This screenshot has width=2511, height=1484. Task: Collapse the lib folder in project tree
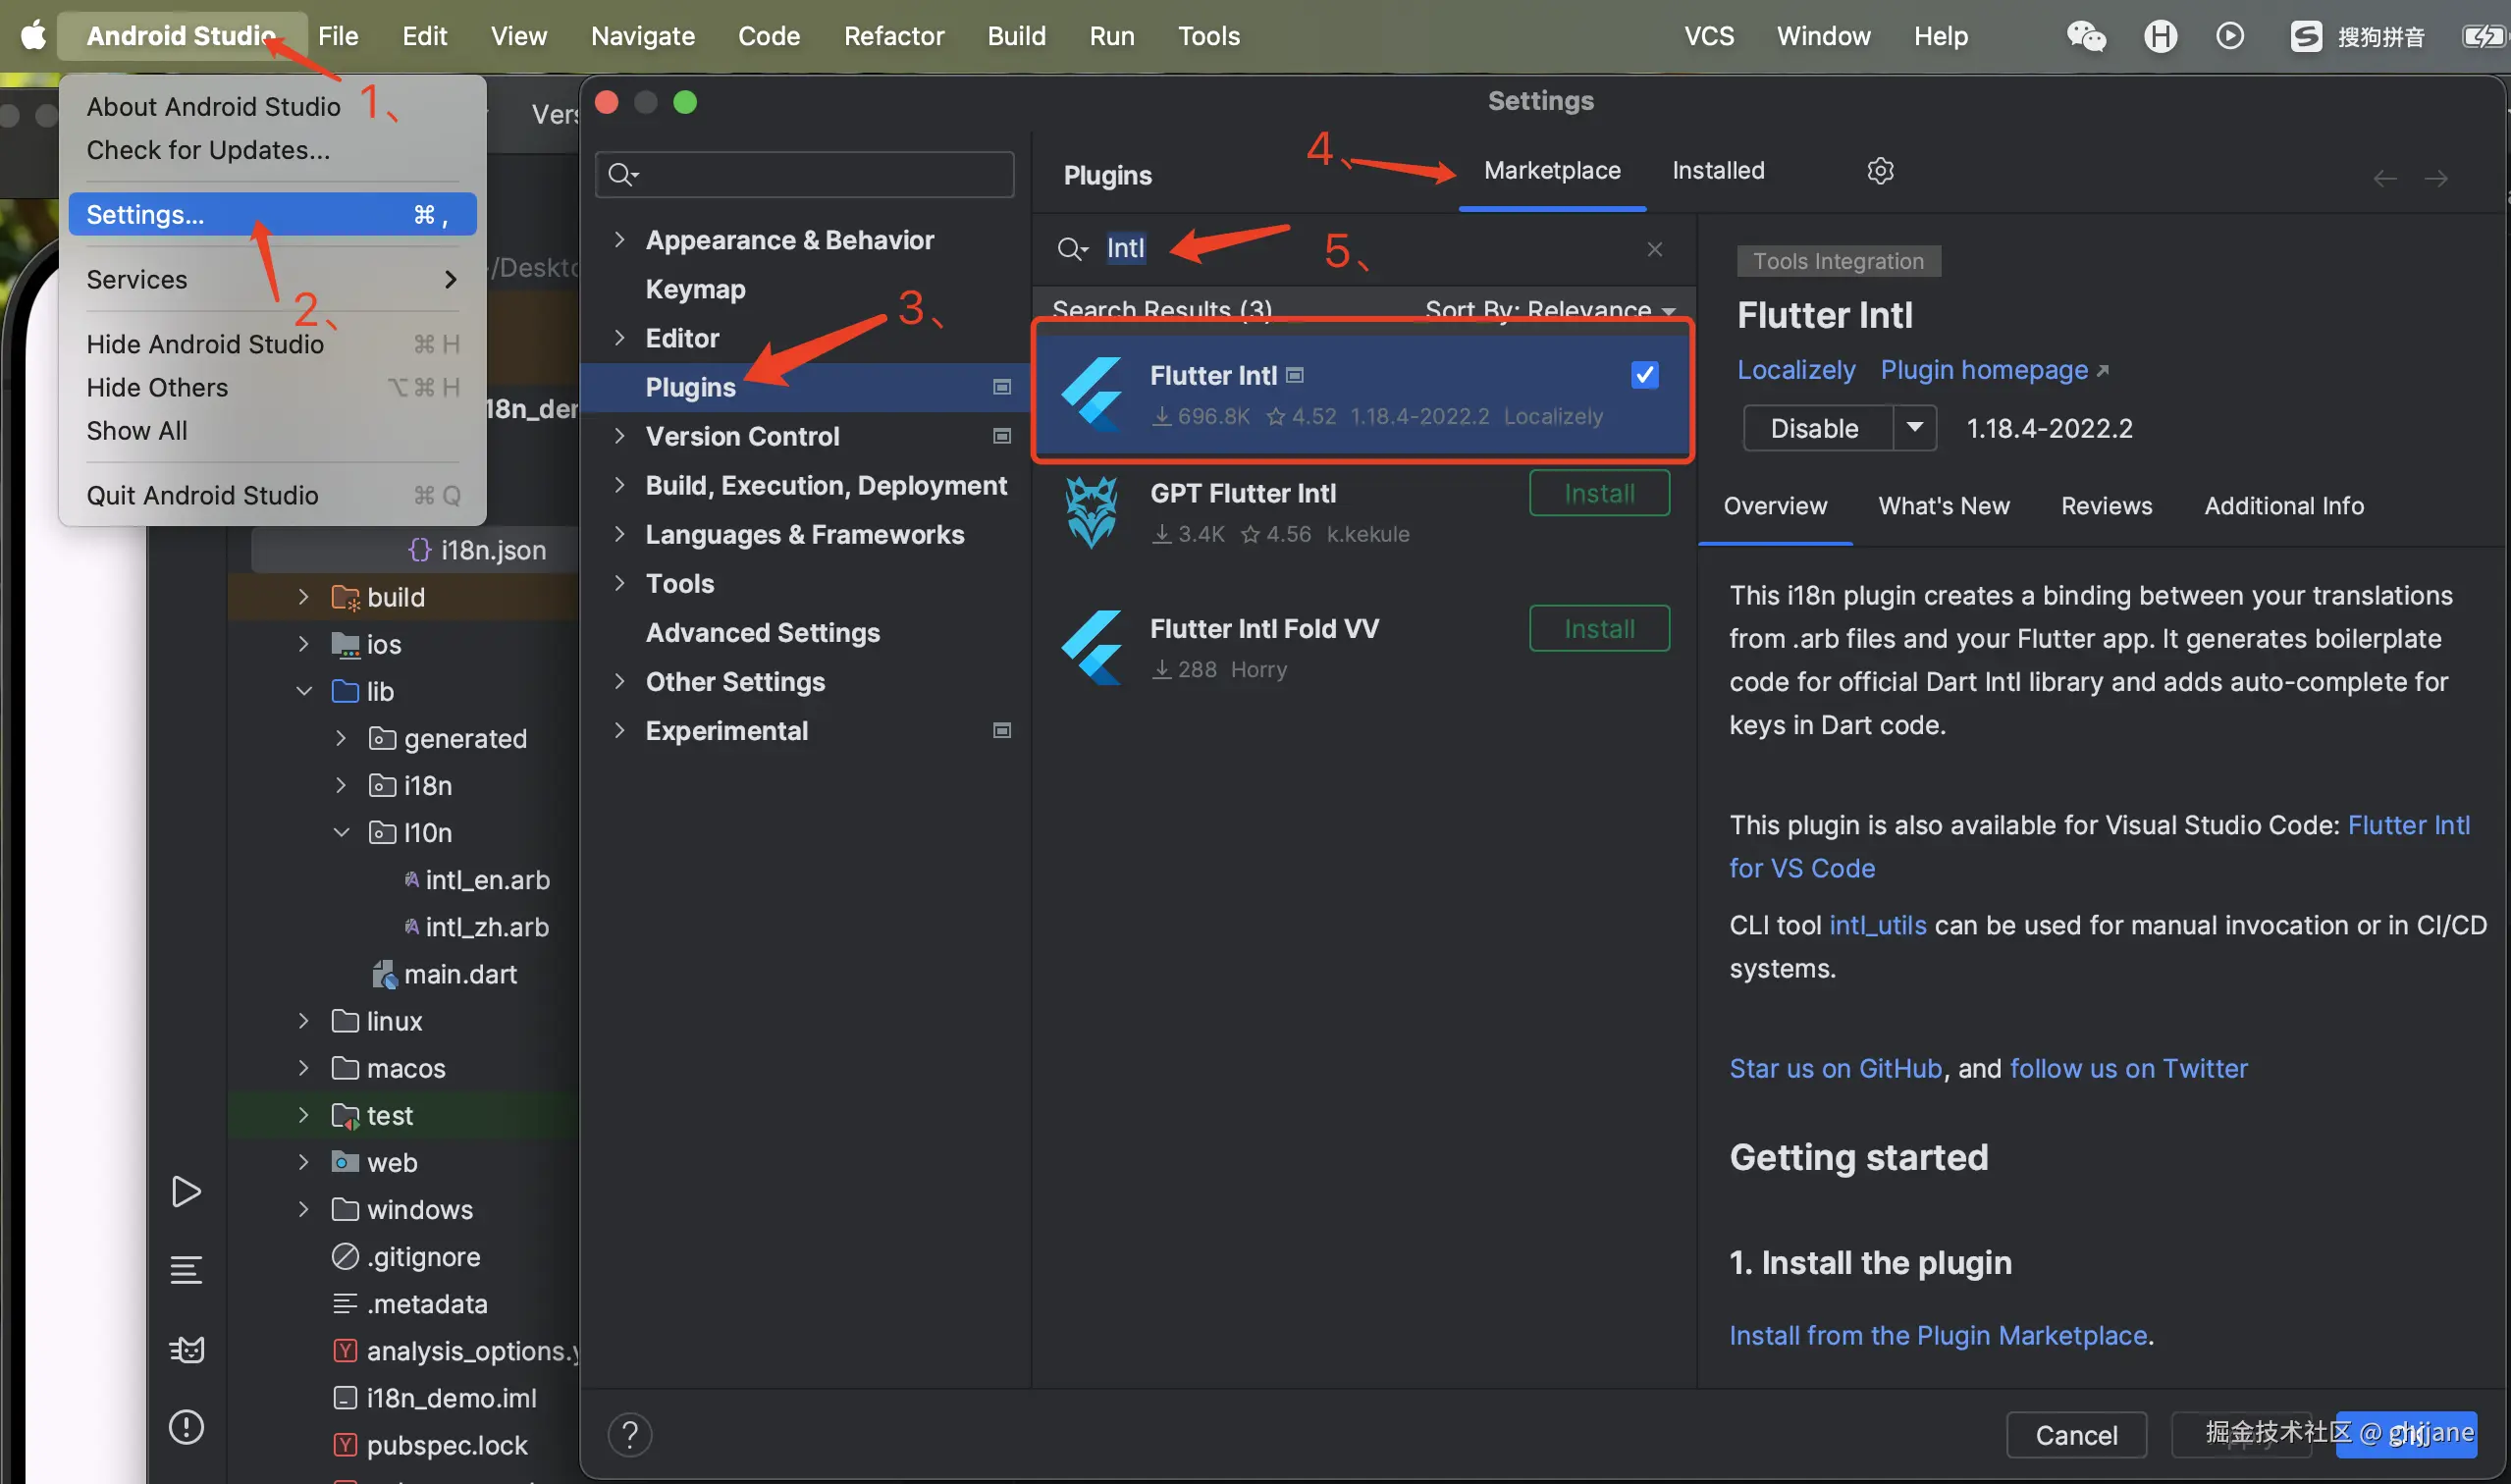click(304, 691)
